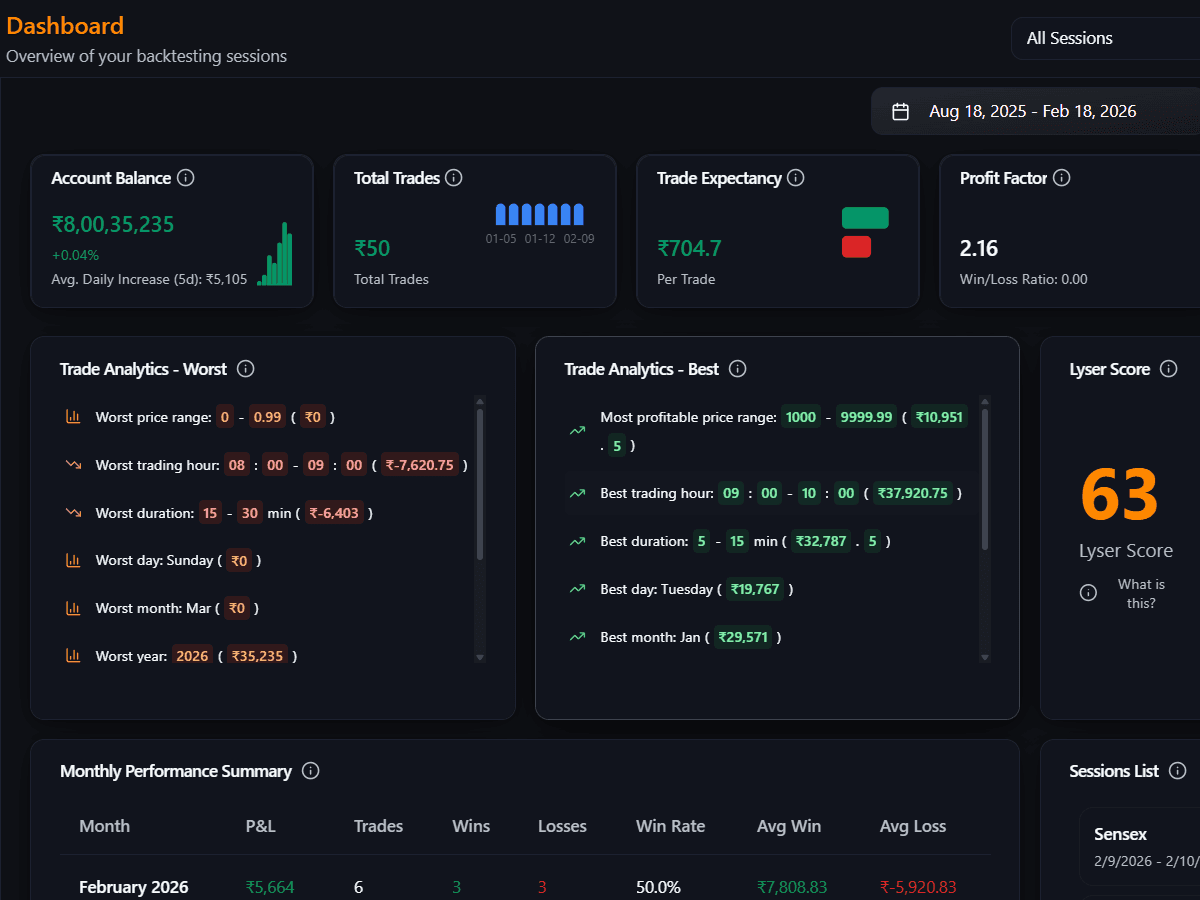Viewport: 1200px width, 900px height.
Task: Click the green bars sparkline under Account Balance
Action: (275, 258)
